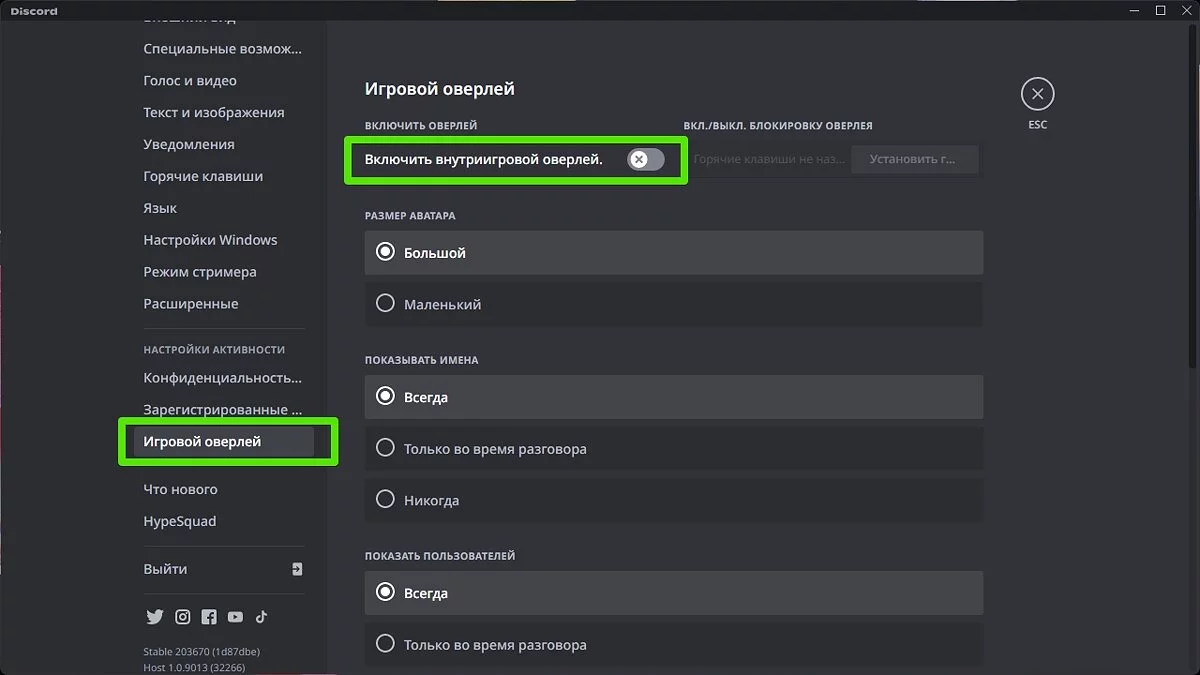Enable the in-game overlay toggle
This screenshot has height=675, width=1200.
tap(646, 159)
